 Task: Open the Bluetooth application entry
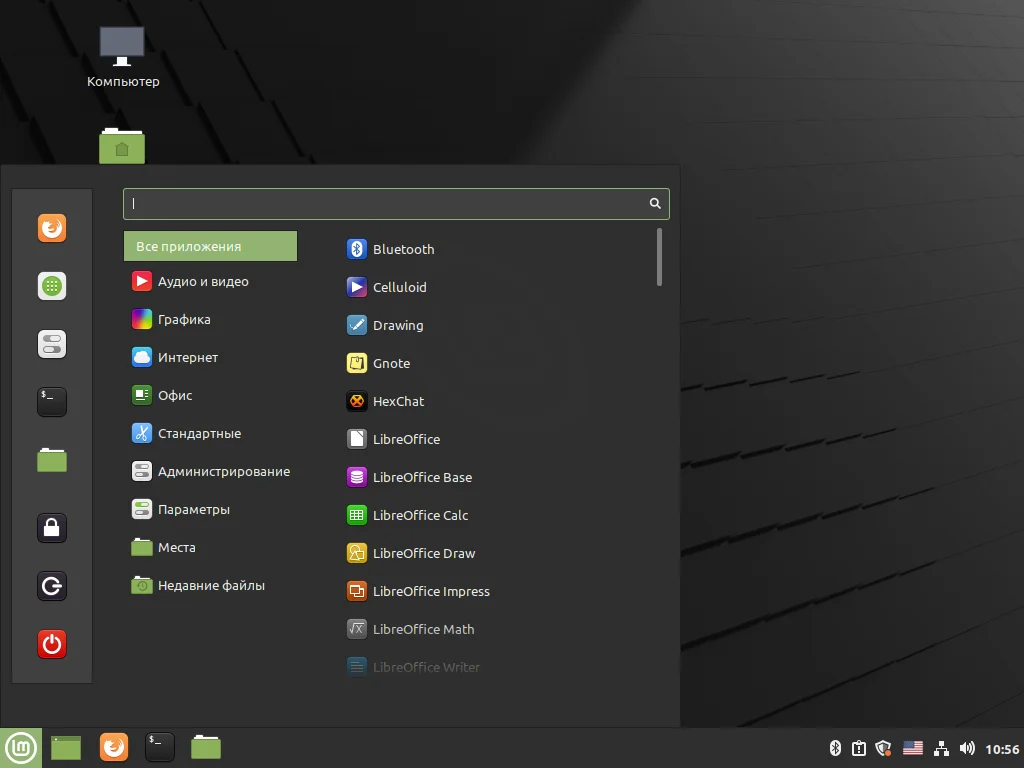pos(403,249)
